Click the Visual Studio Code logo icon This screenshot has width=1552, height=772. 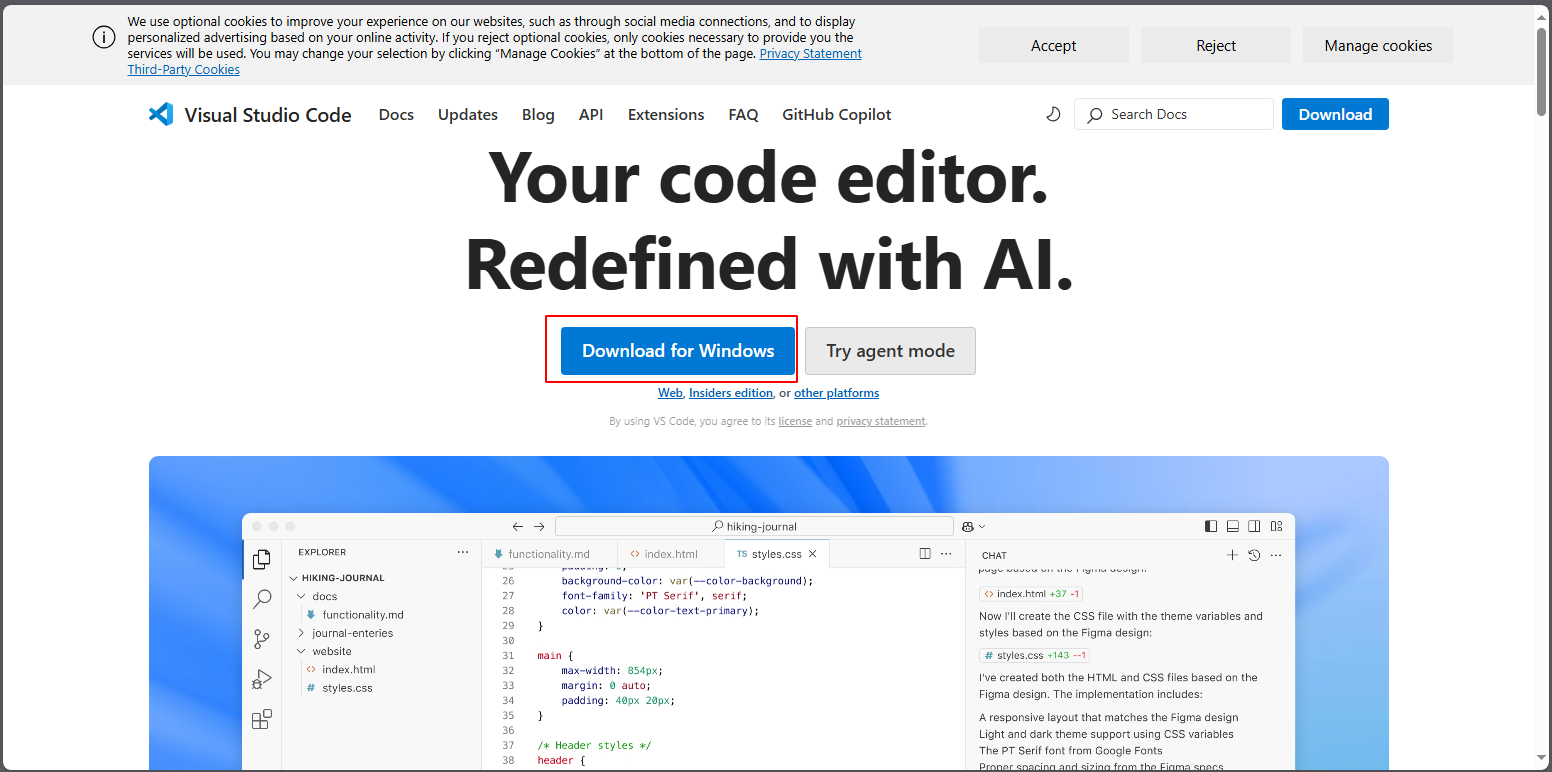click(161, 114)
